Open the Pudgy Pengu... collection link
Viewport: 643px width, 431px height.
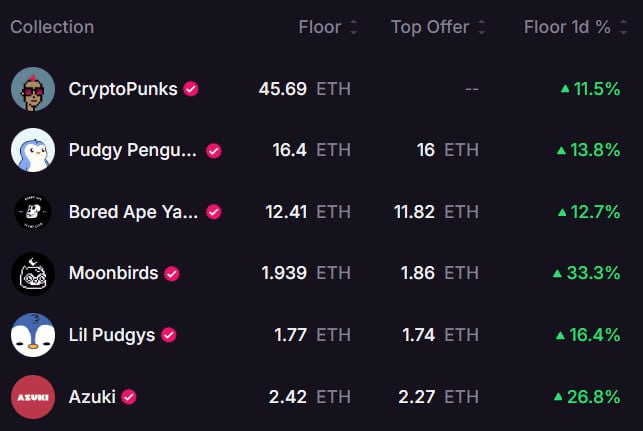pos(132,151)
